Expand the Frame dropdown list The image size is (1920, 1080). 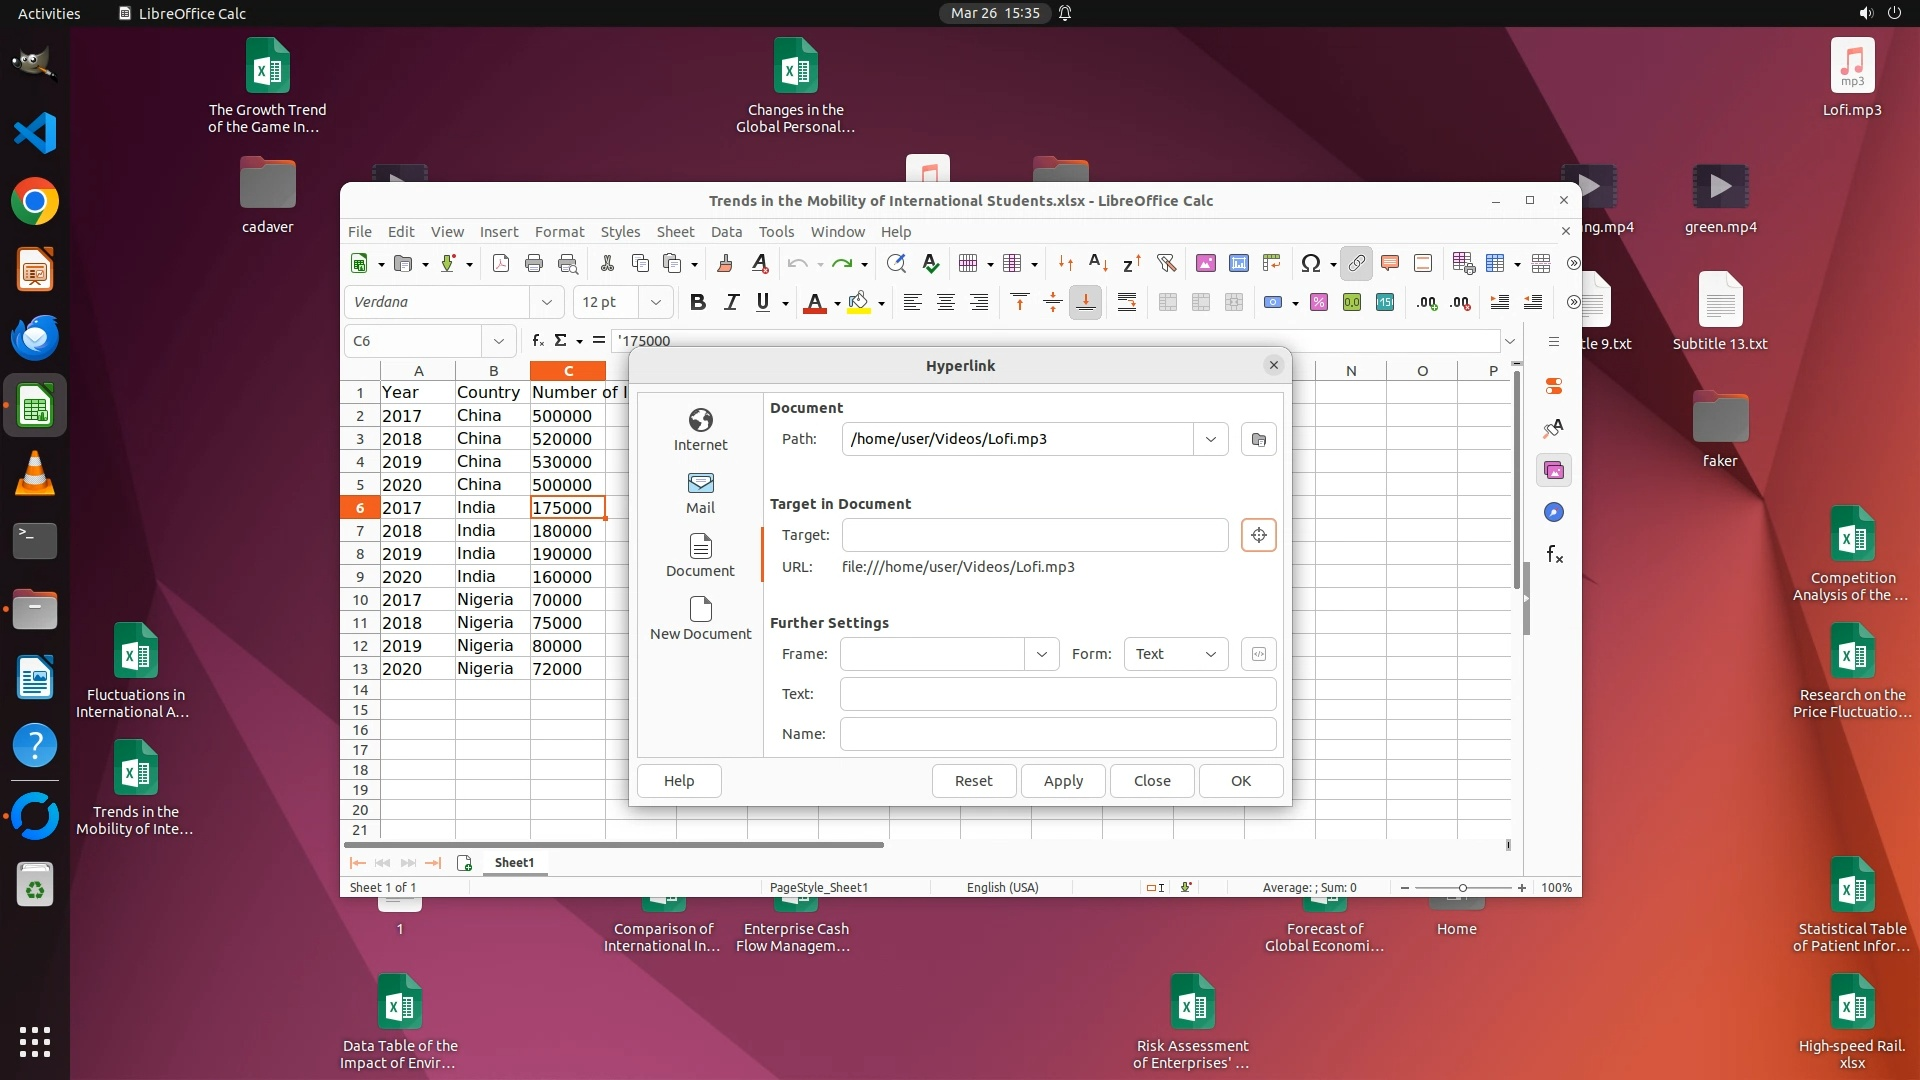1041,654
